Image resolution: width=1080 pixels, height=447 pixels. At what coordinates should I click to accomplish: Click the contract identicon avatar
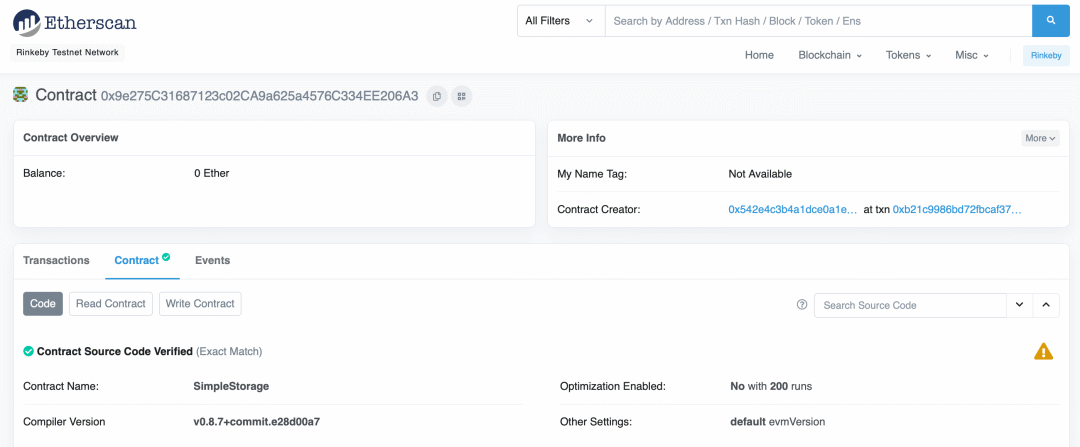[x=21, y=95]
